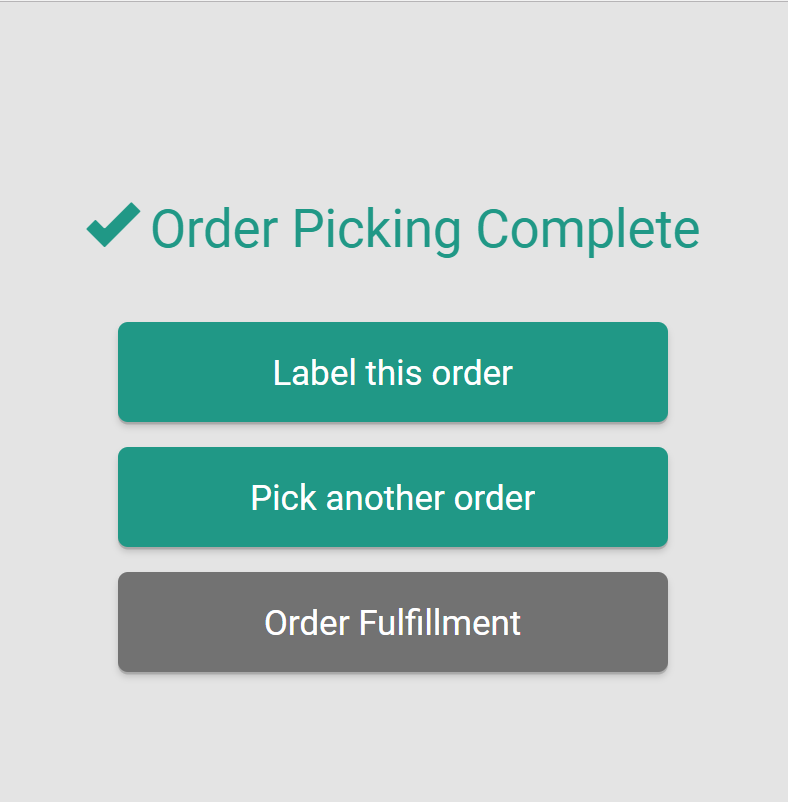
Task: Open Order Fulfillment via the gray button
Action: [392, 622]
